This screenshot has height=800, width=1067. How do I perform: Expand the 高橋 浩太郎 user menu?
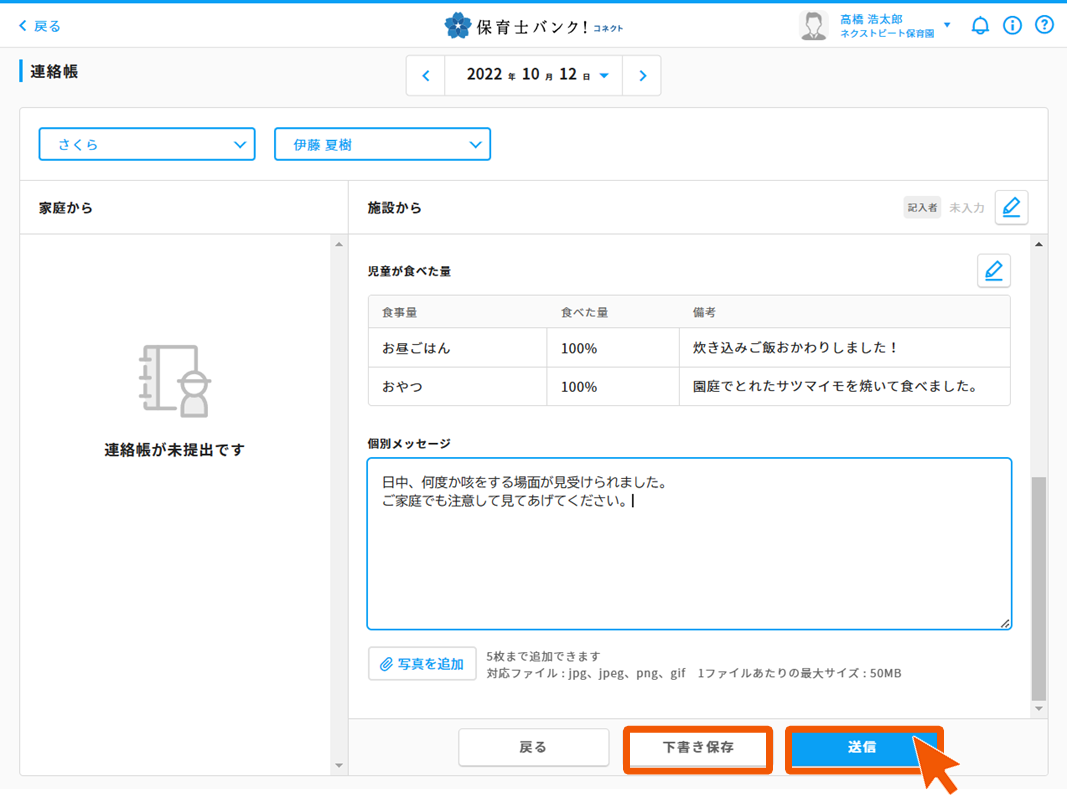coord(946,25)
